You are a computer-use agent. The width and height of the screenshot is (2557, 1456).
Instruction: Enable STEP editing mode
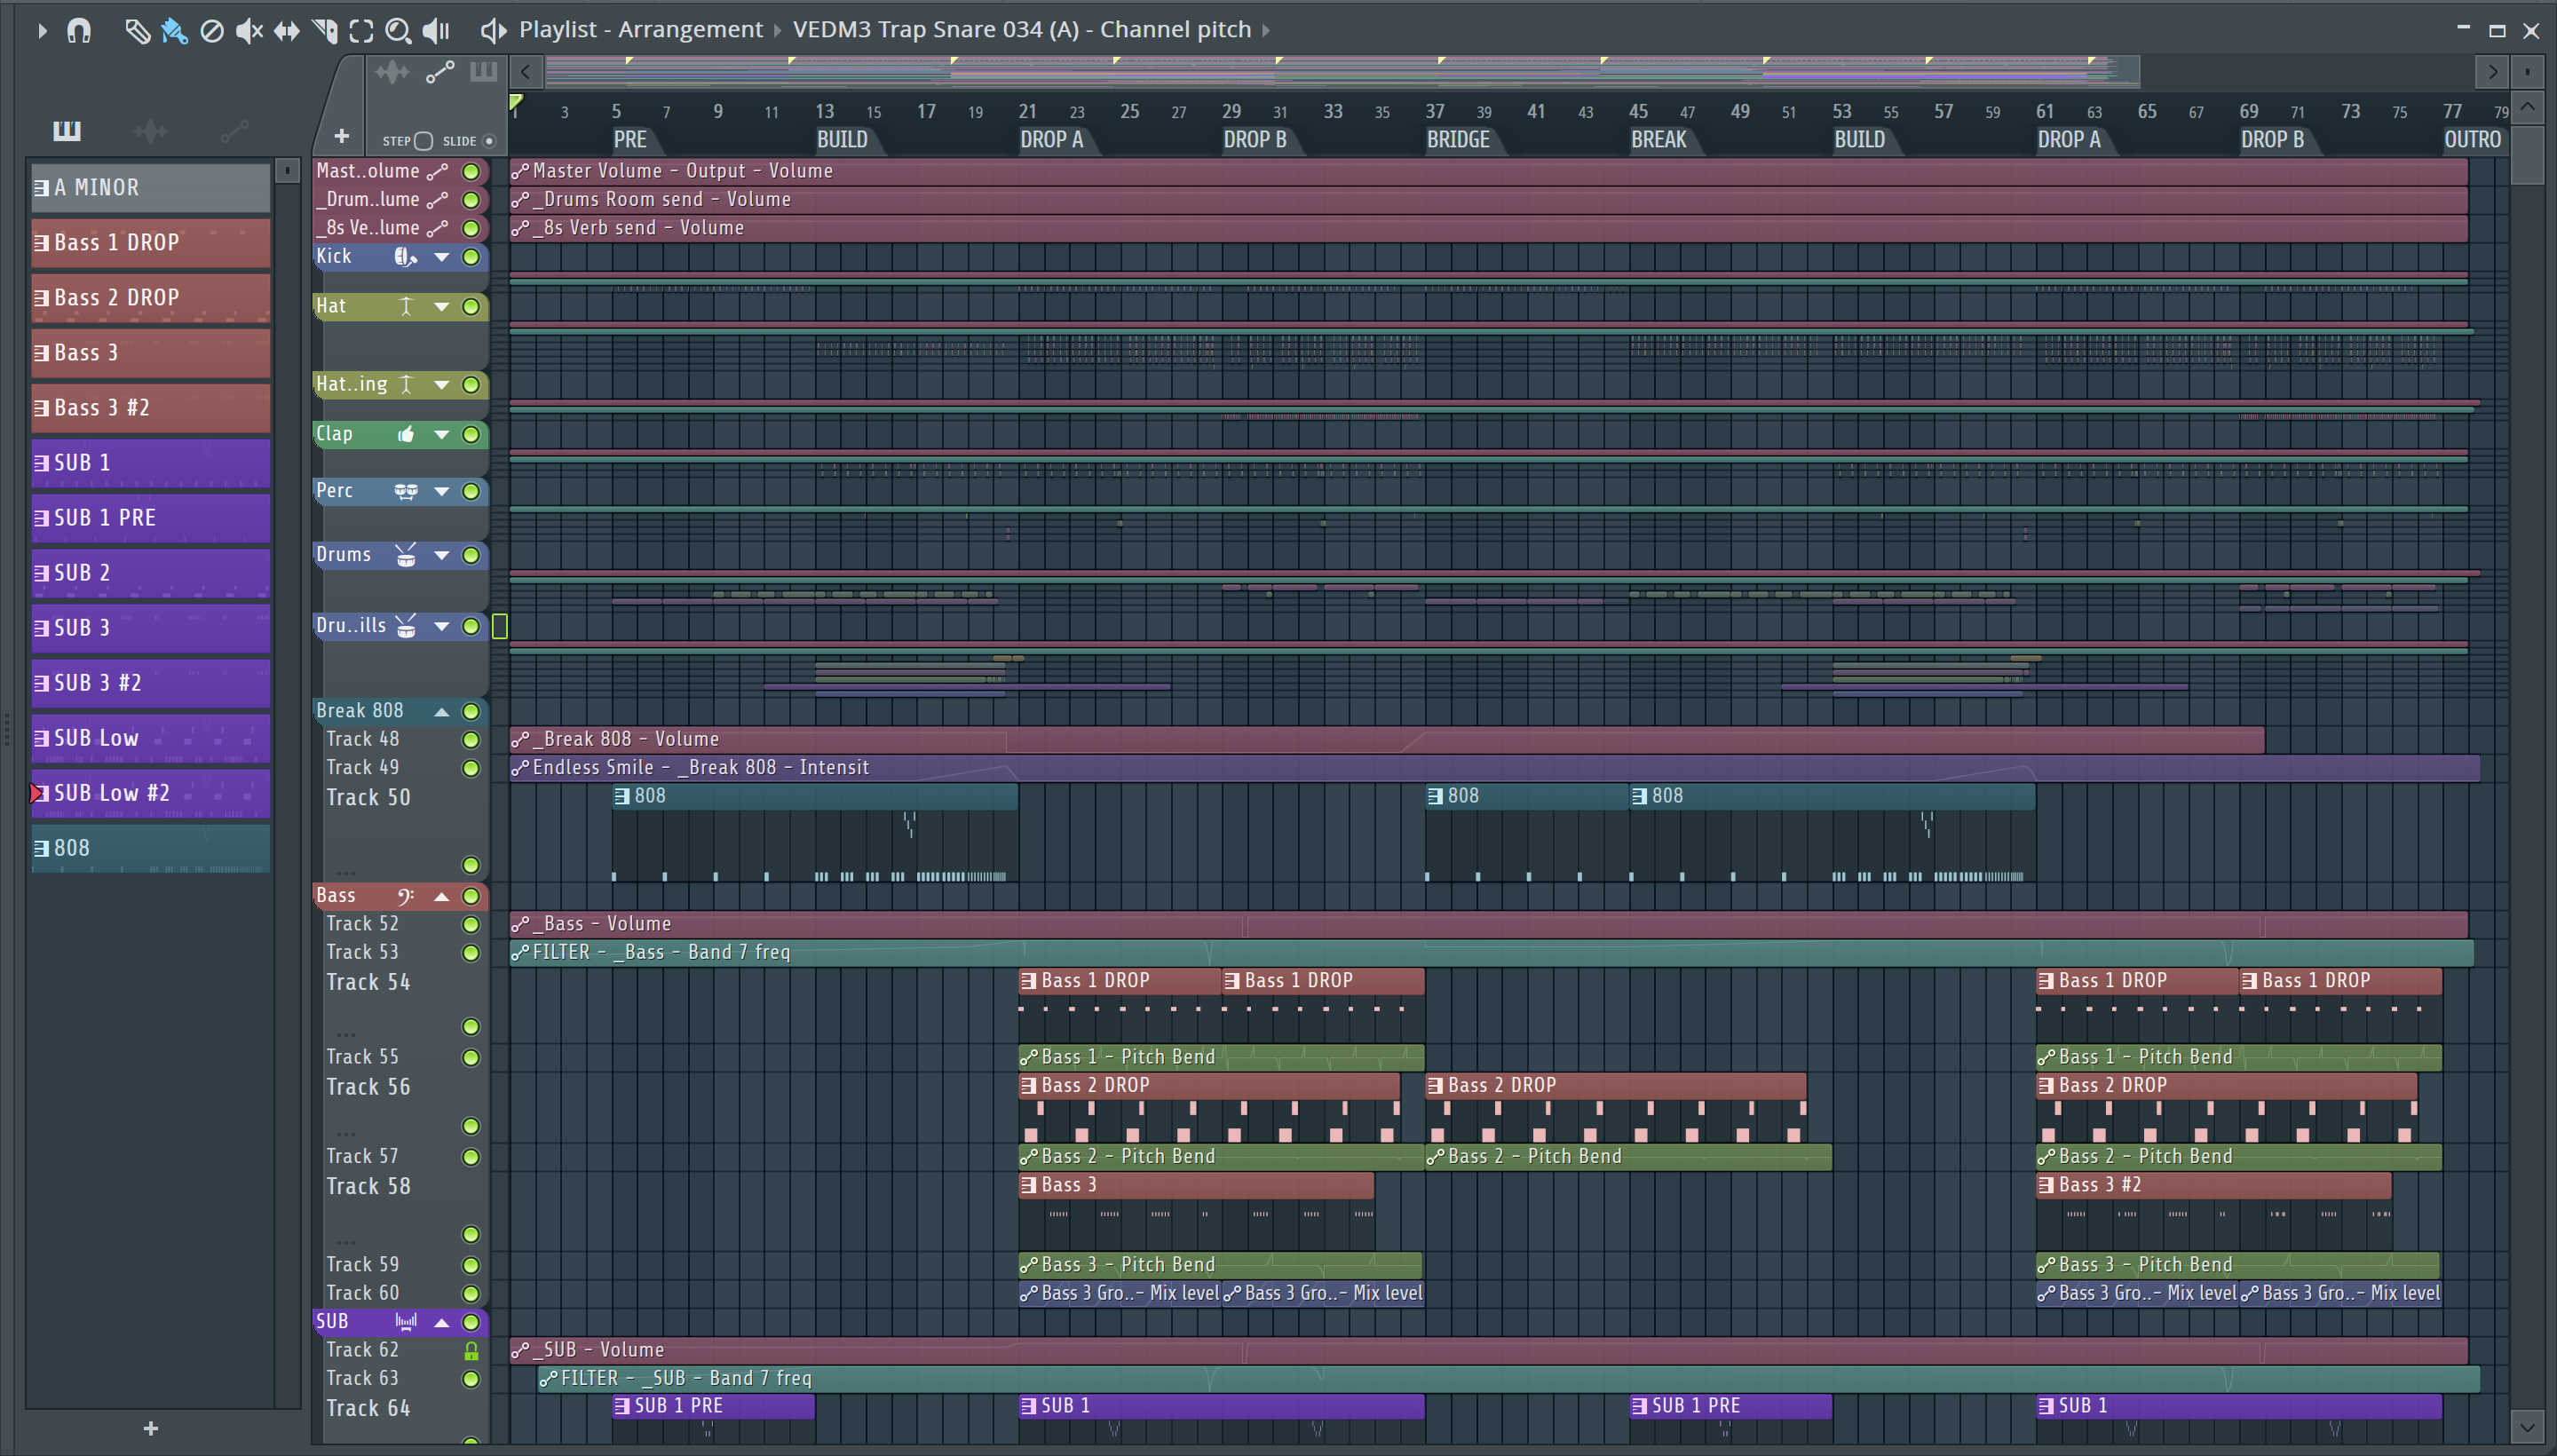(423, 141)
